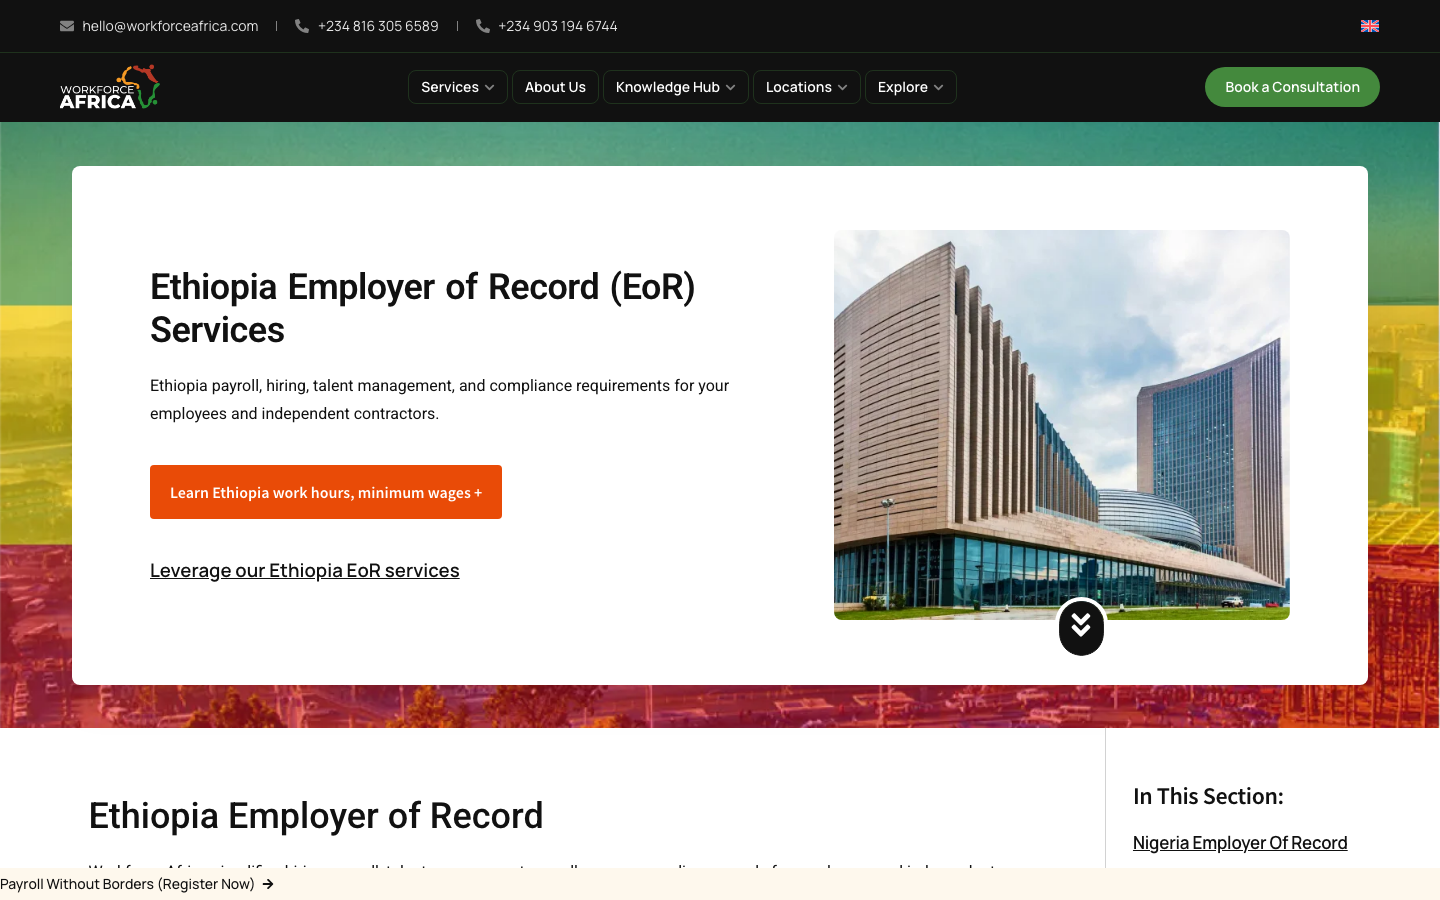
Task: Click the double-chevron scroll down icon
Action: pos(1081,627)
